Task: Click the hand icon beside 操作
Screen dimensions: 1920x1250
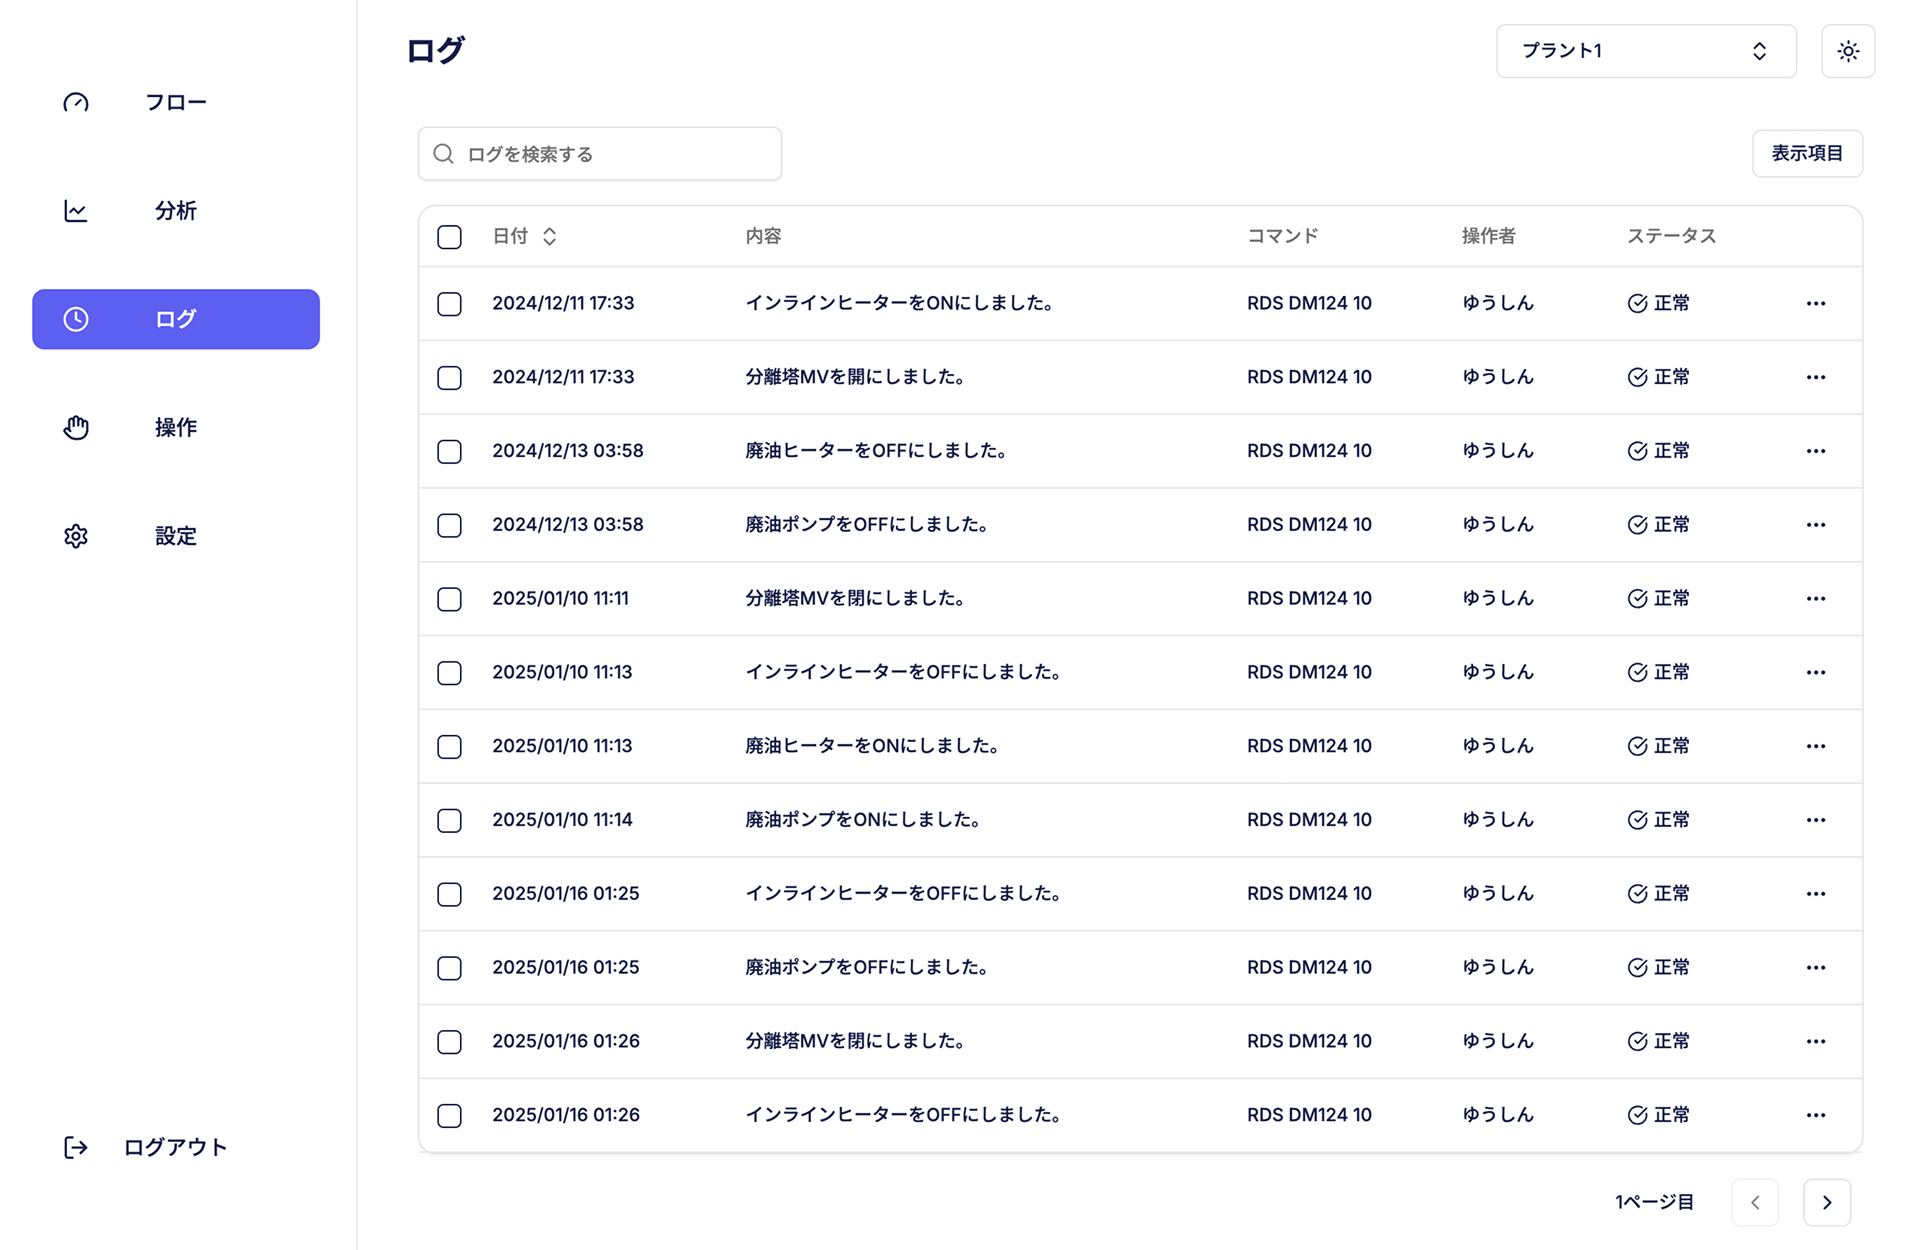Action: (x=76, y=428)
